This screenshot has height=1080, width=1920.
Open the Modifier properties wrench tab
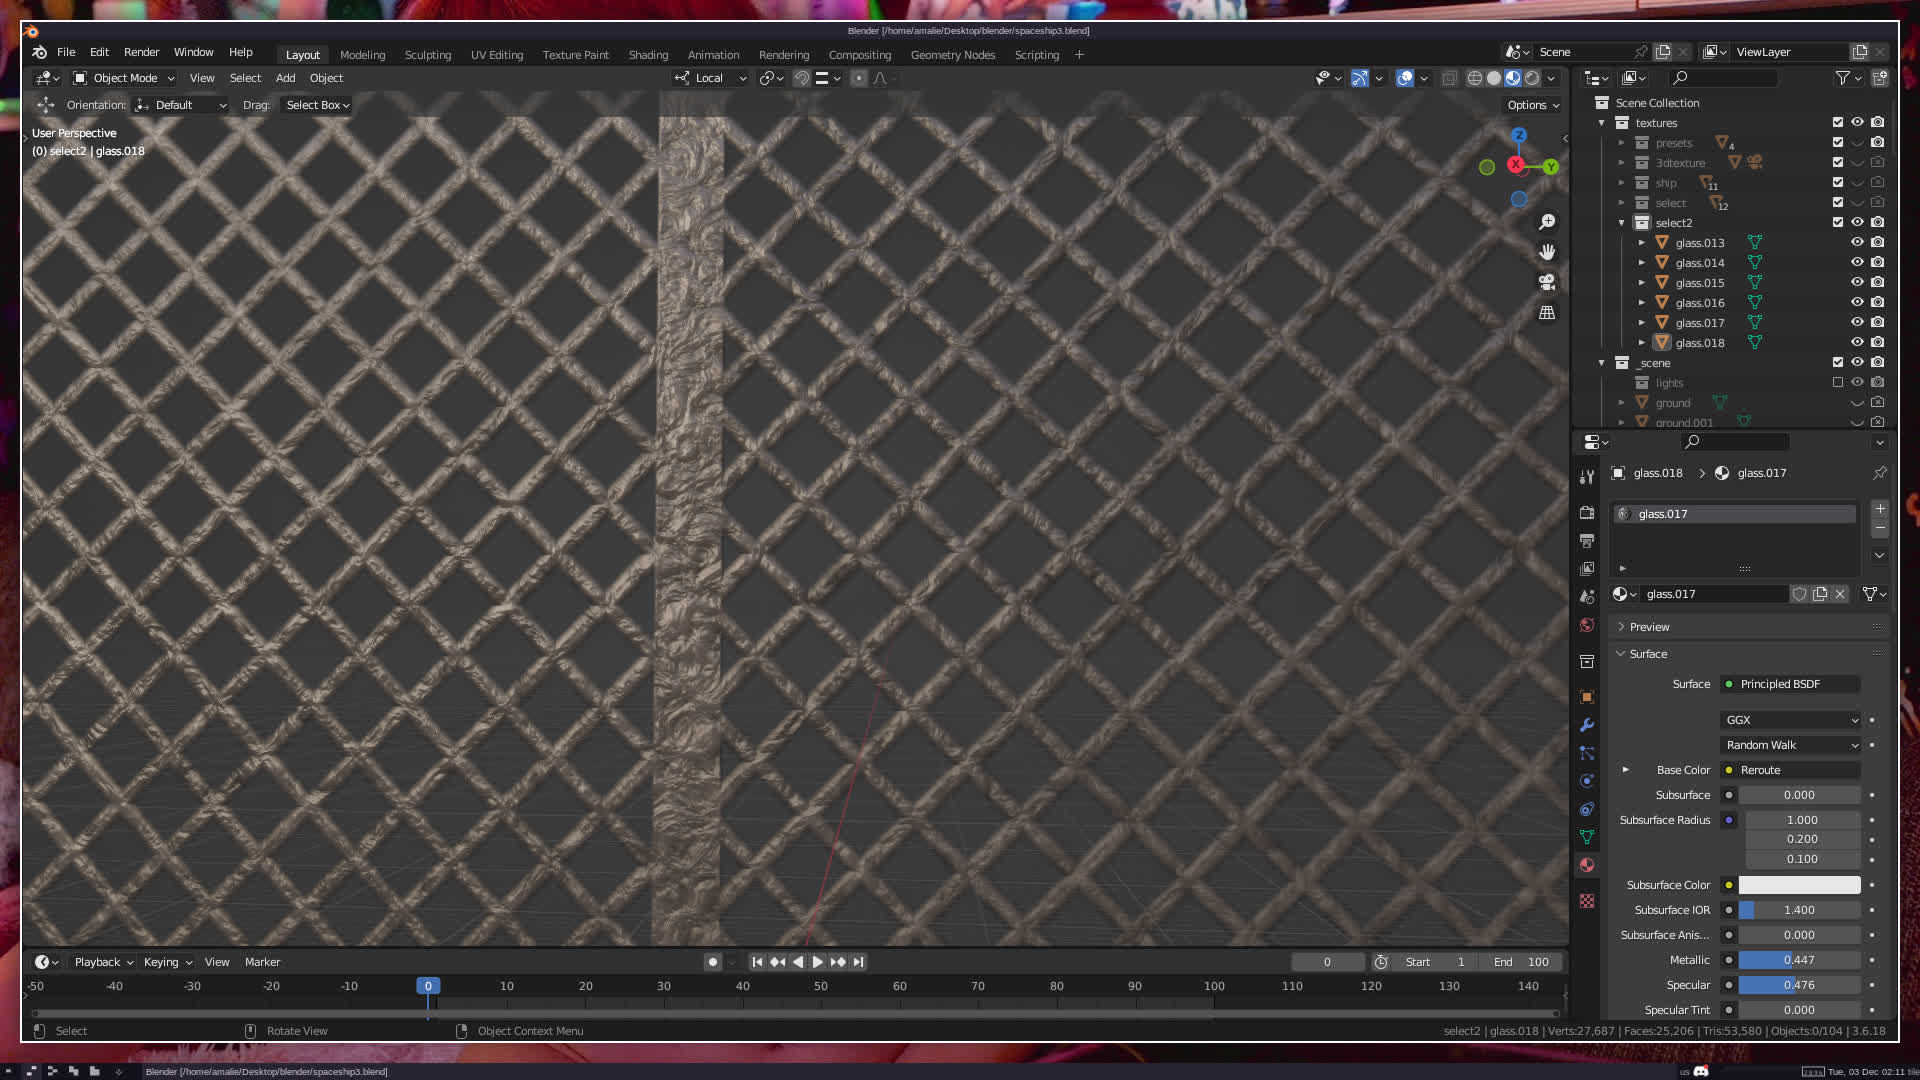tap(1587, 725)
